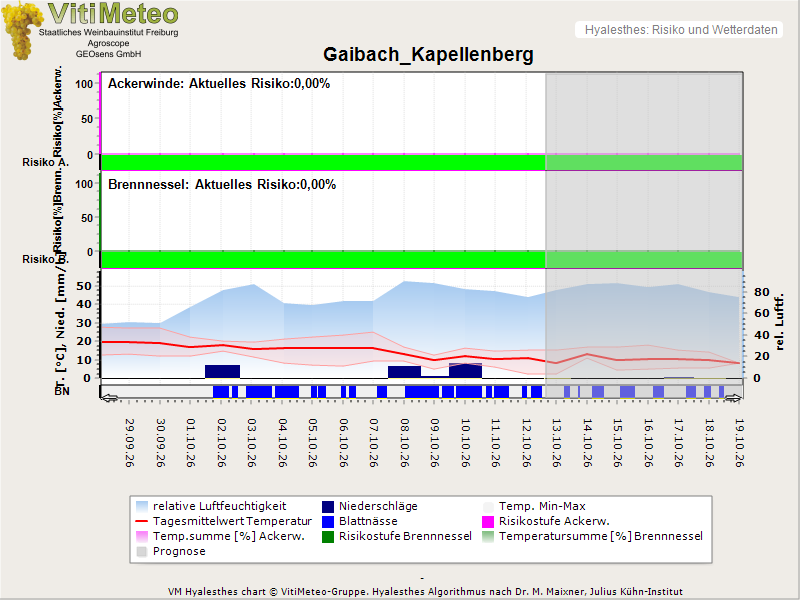The width and height of the screenshot is (800, 600).
Task: Click the green Risiko B. status bar
Action: (421, 260)
